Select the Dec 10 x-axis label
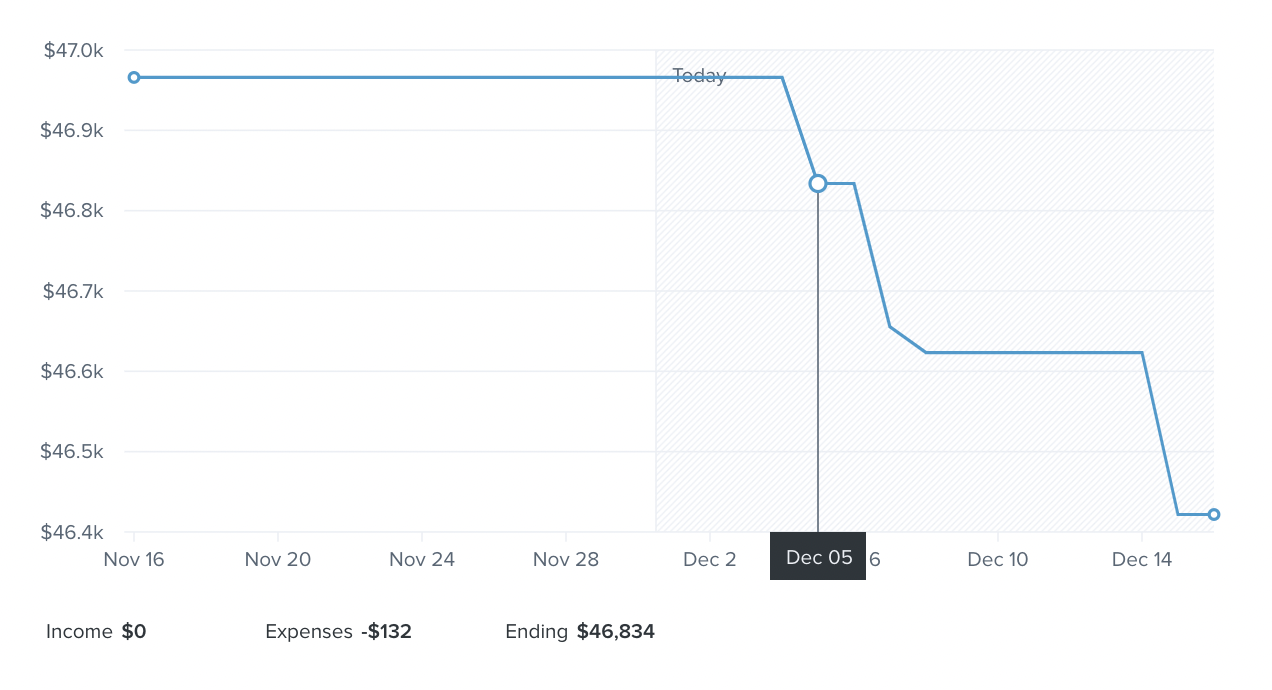Viewport: 1272px width, 690px height. coord(998,559)
